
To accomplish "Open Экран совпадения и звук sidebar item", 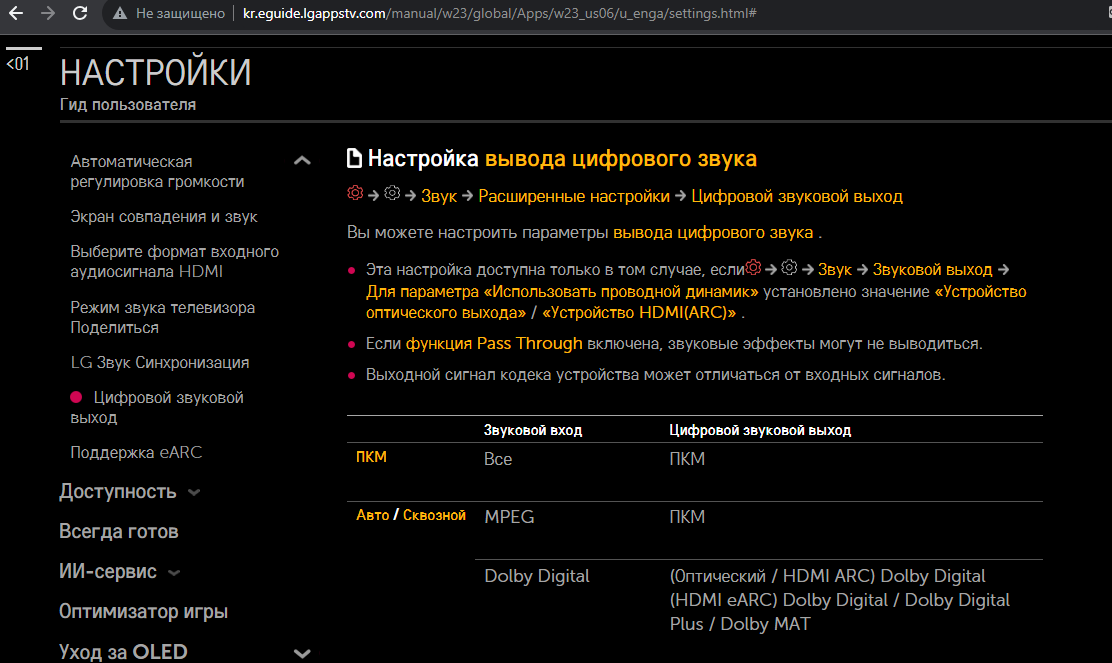I will [164, 216].
